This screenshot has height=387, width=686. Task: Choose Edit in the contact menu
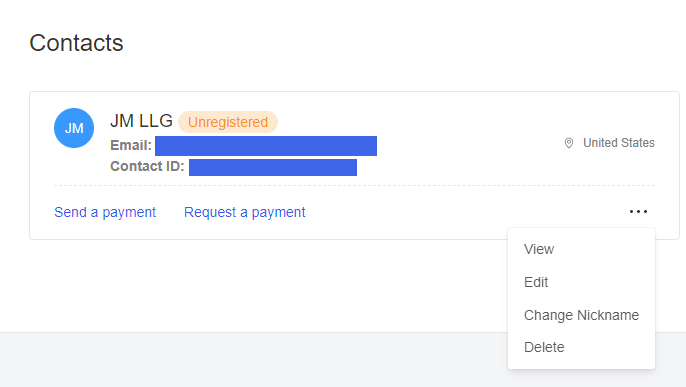coord(536,282)
